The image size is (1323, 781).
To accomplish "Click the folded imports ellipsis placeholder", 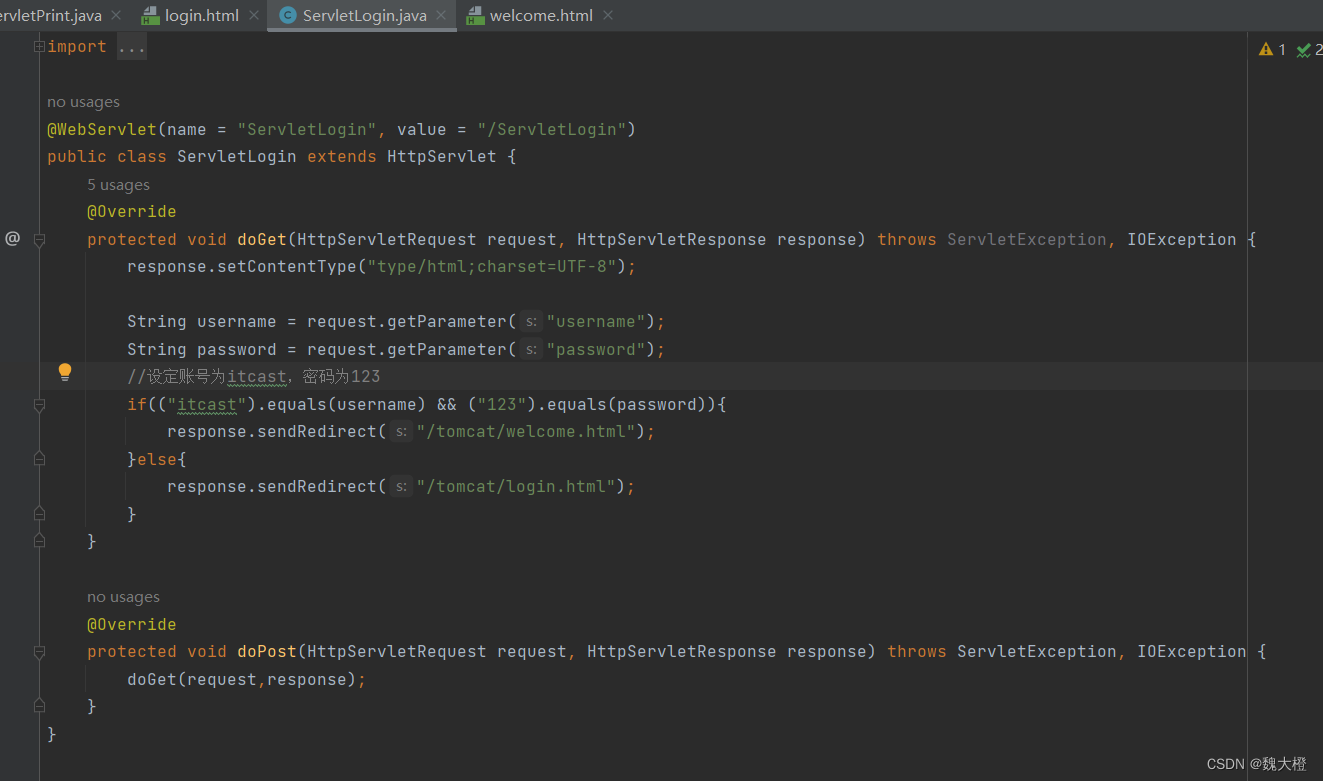I will coord(131,46).
